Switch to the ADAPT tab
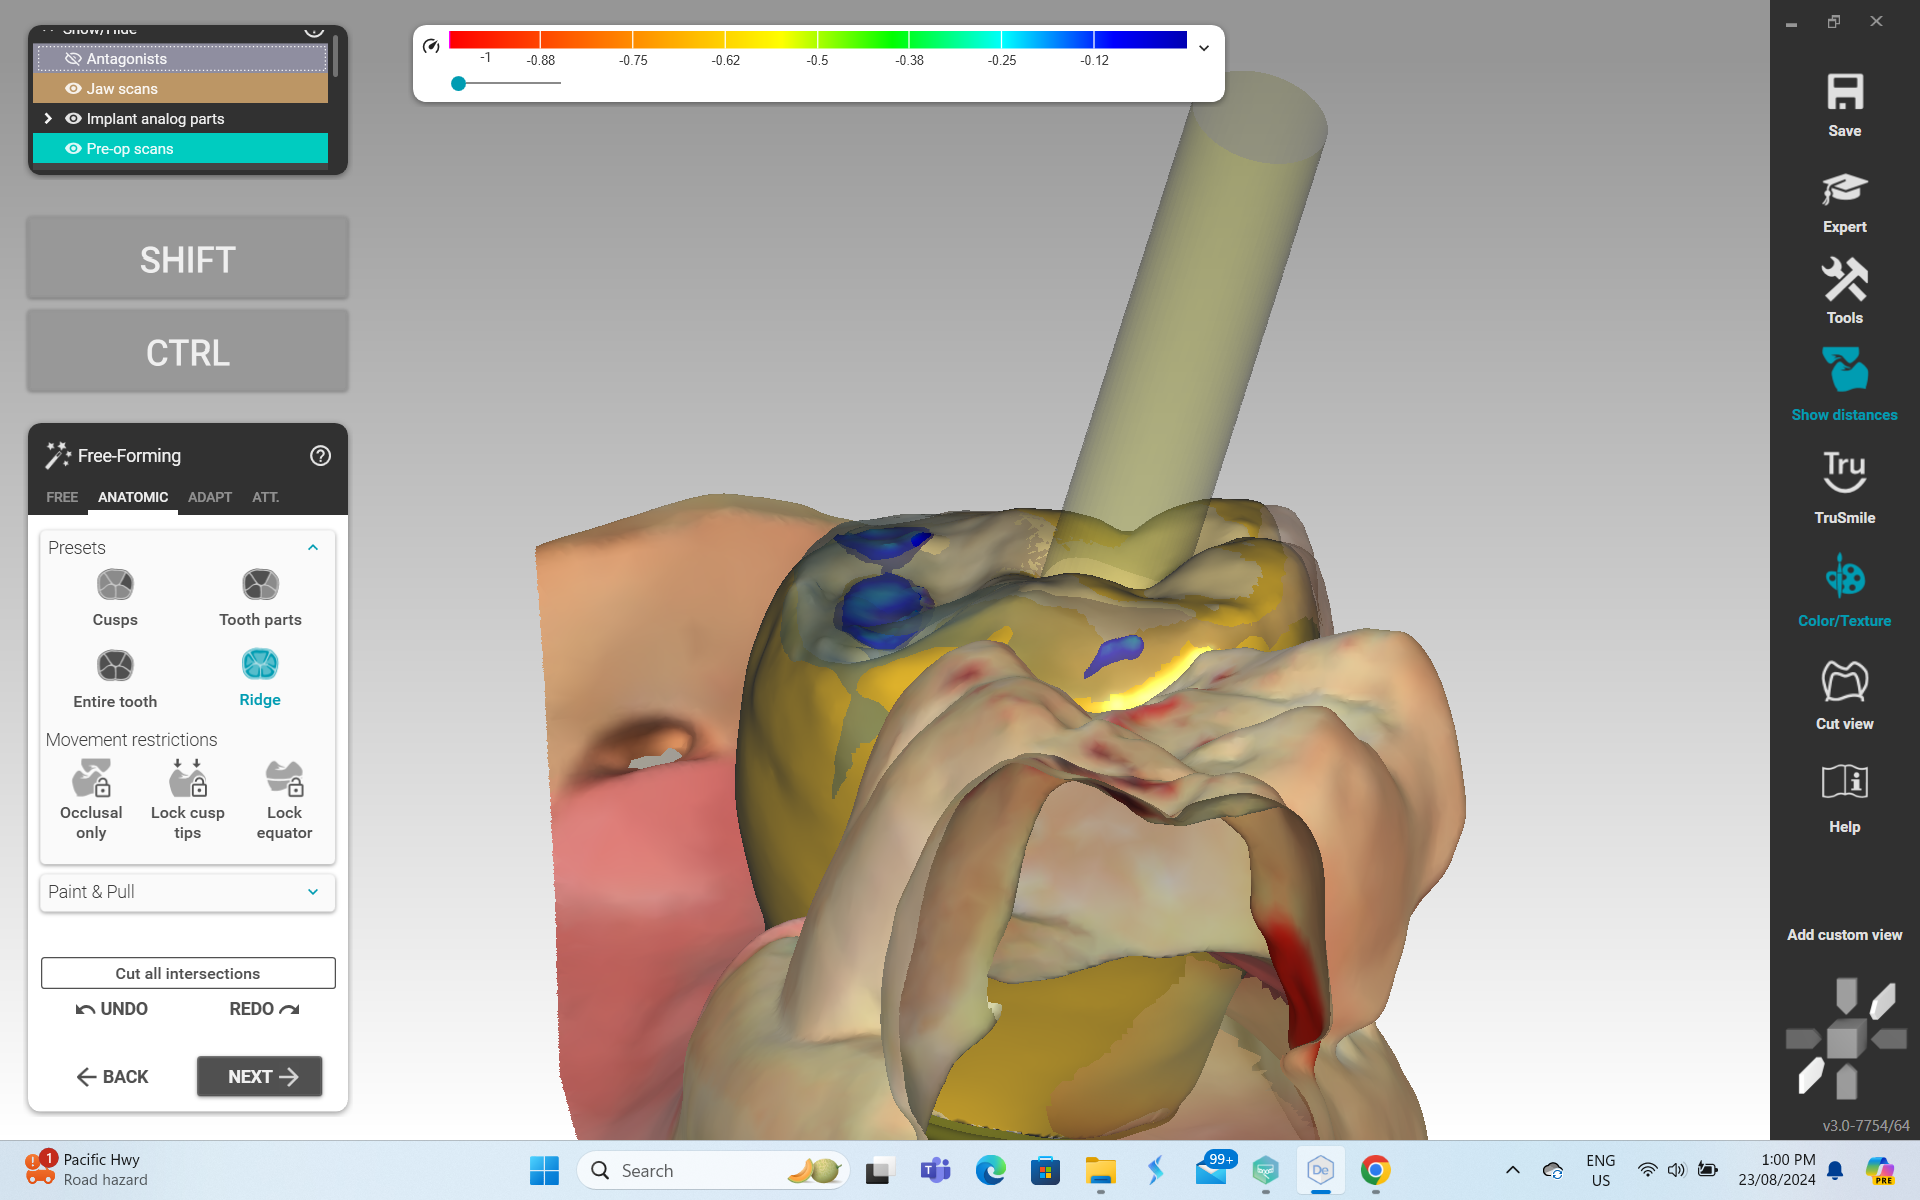The width and height of the screenshot is (1920, 1200). (x=209, y=497)
